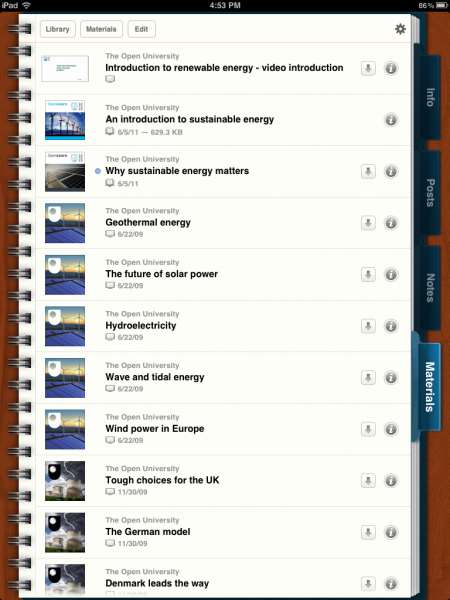Open Why sustainable energy matters title
Viewport: 450px width, 600px height.
pyautogui.click(x=177, y=171)
